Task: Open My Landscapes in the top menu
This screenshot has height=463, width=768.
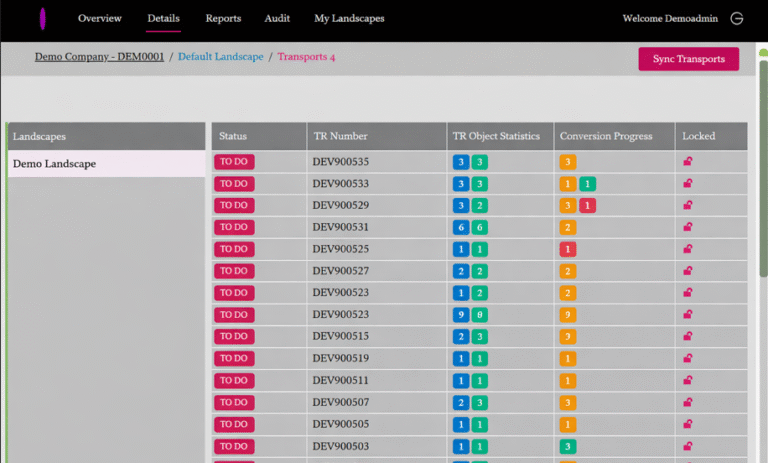Action: point(349,18)
